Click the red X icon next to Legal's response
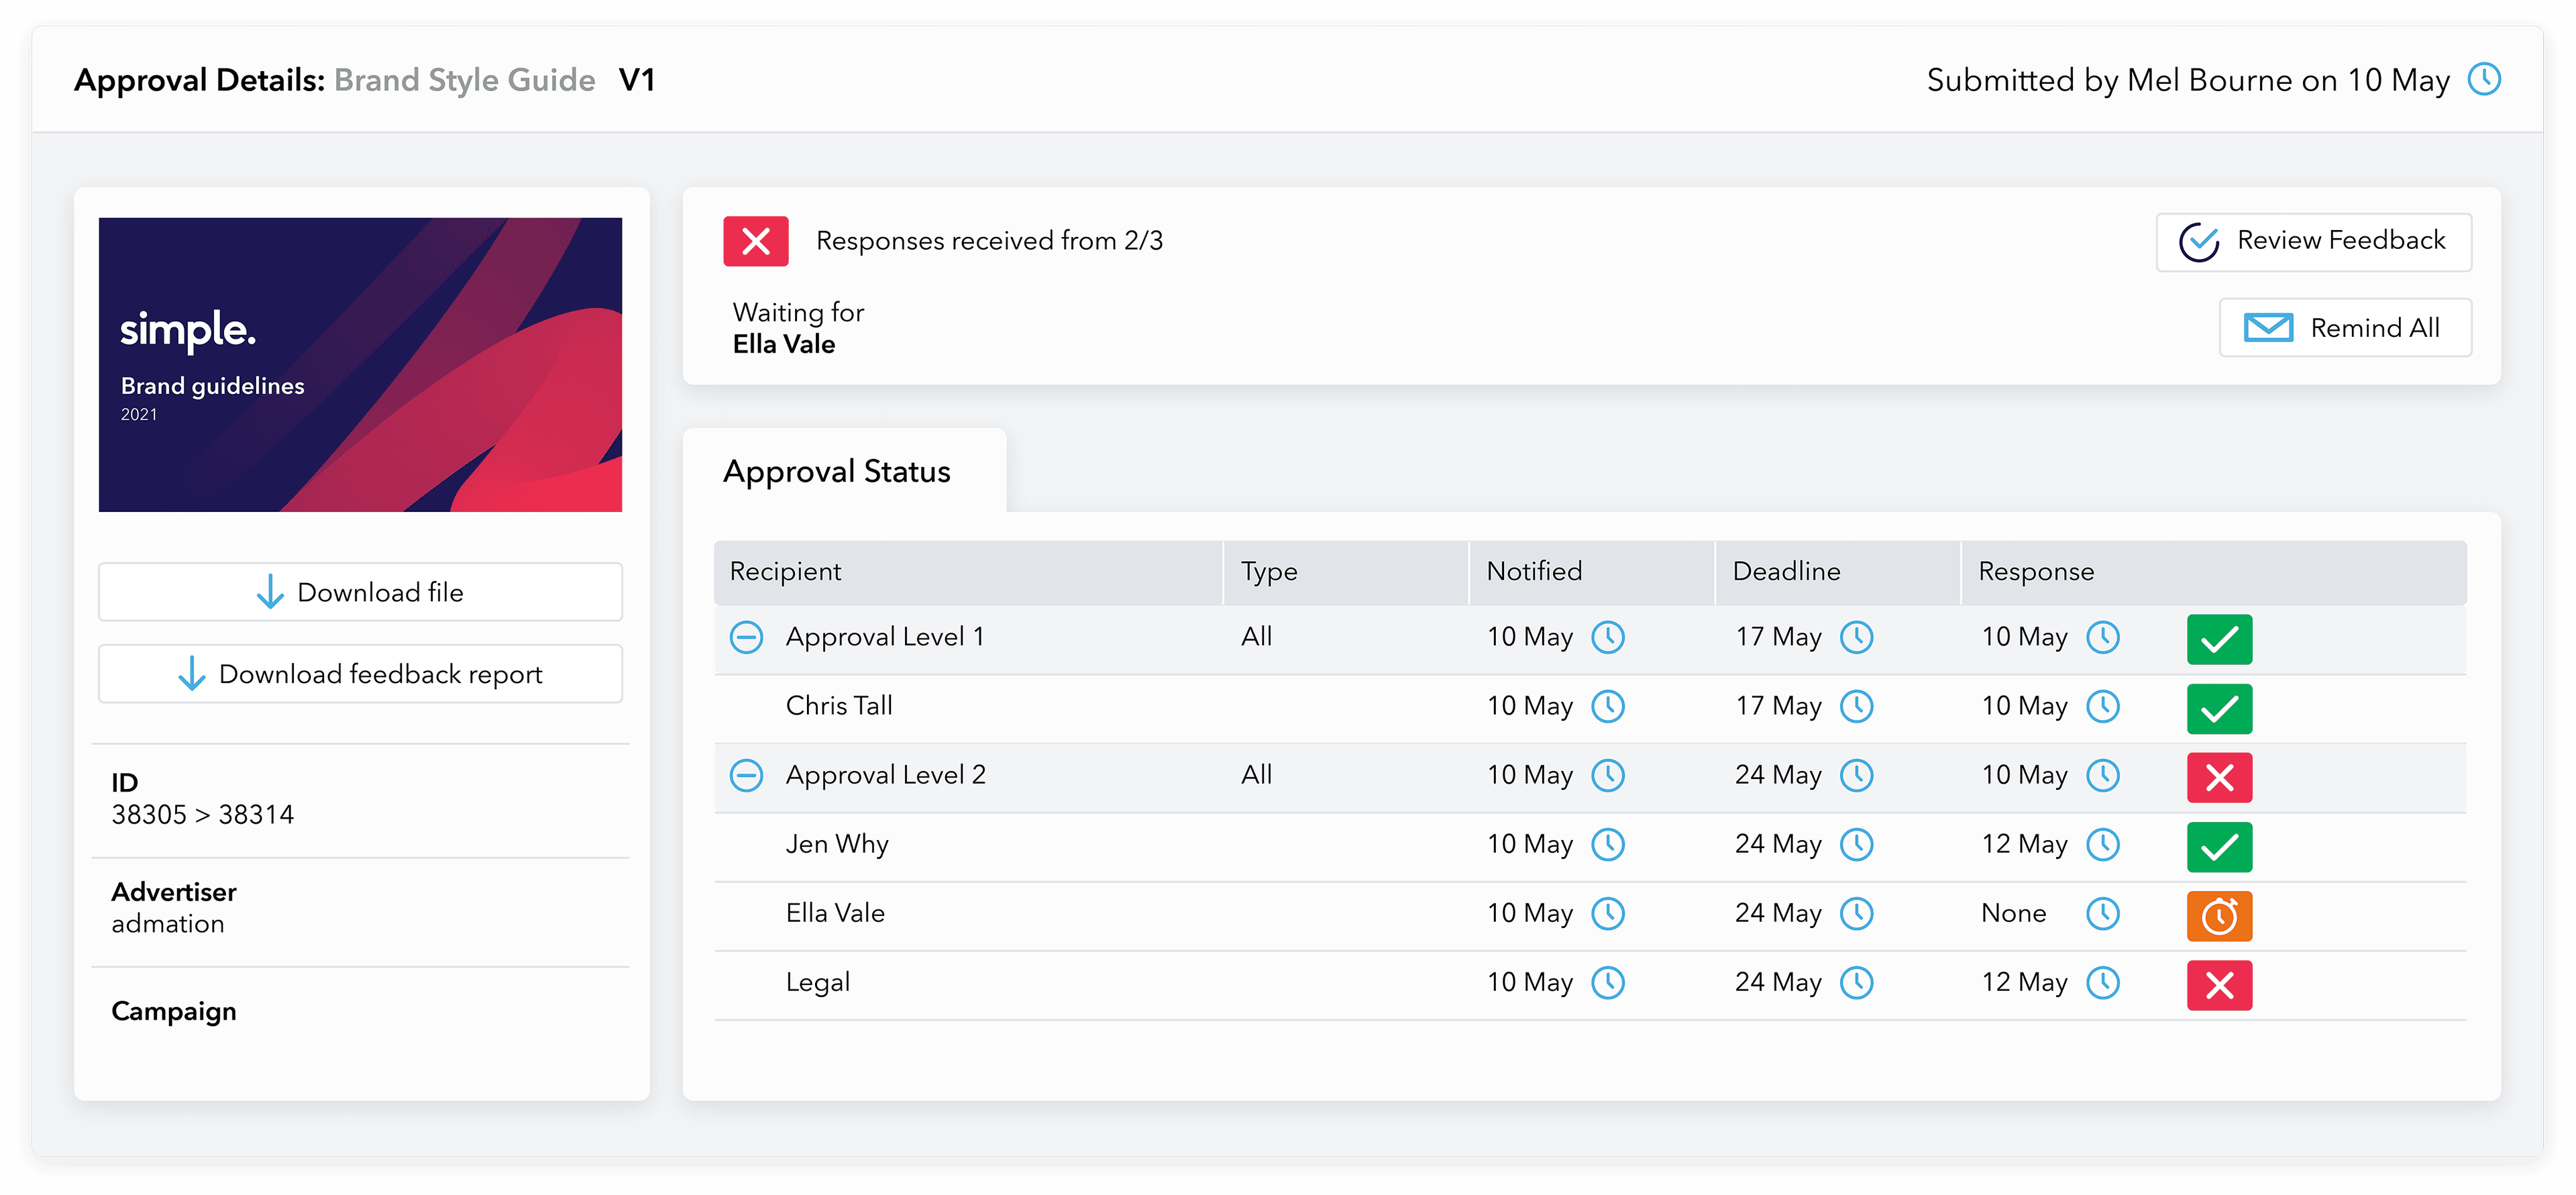The width and height of the screenshot is (2576, 1195). click(2219, 985)
